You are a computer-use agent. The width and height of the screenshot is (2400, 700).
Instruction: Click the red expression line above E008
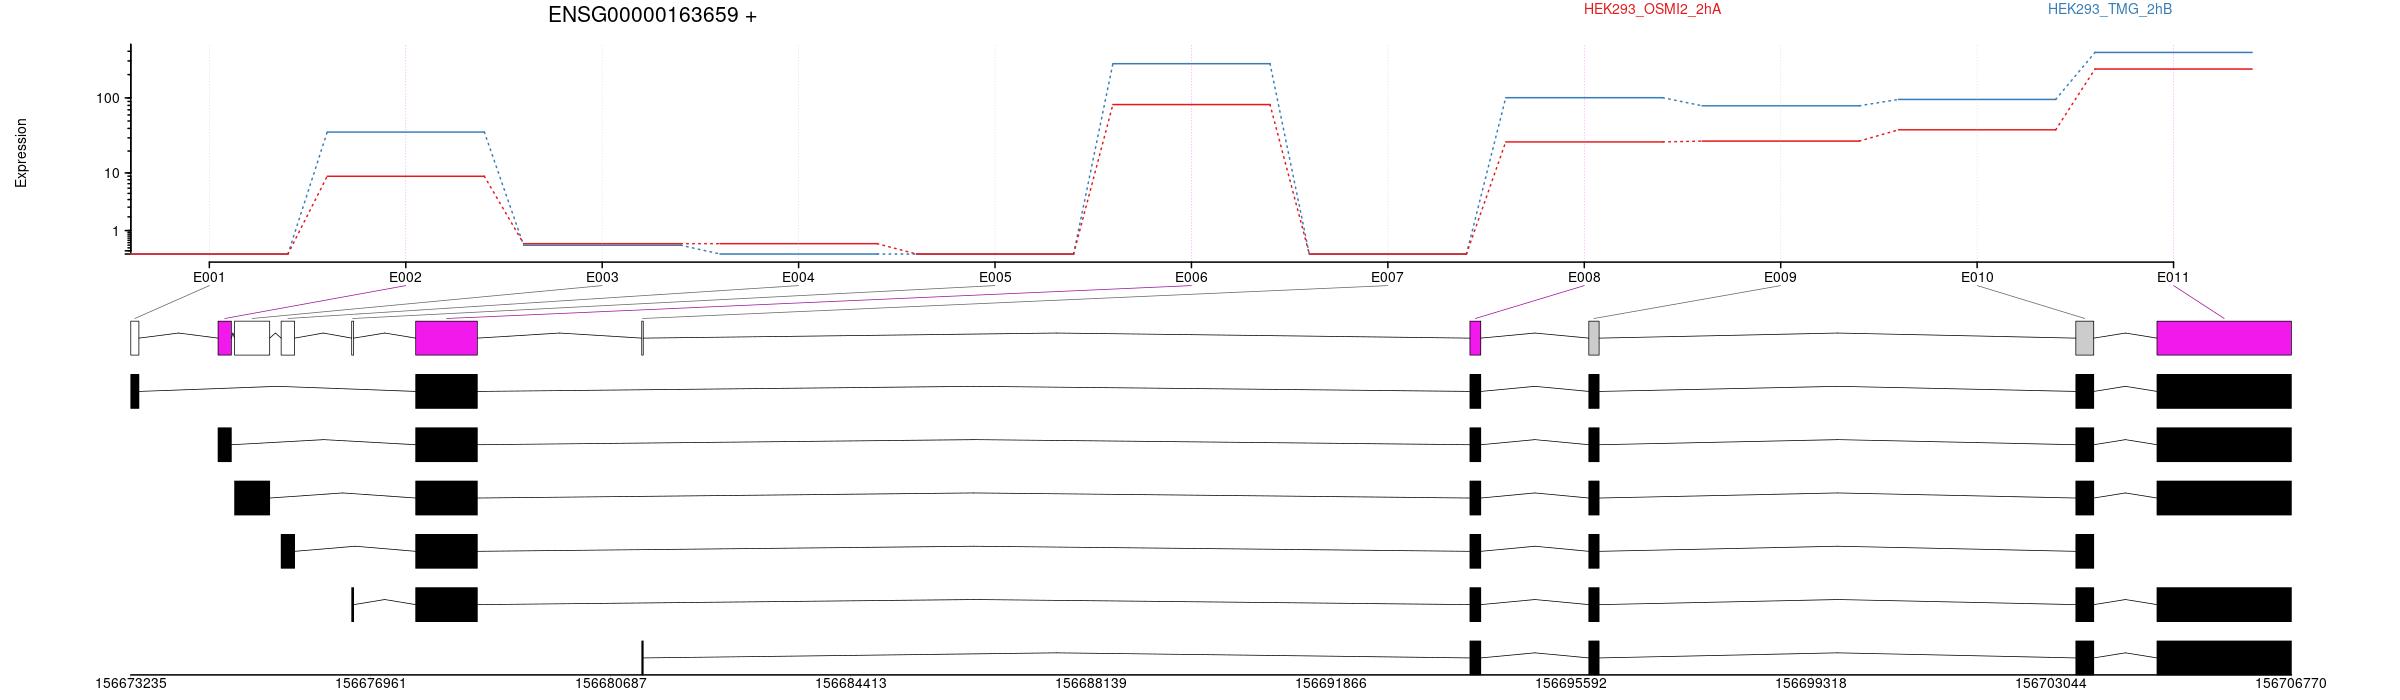tap(1584, 142)
